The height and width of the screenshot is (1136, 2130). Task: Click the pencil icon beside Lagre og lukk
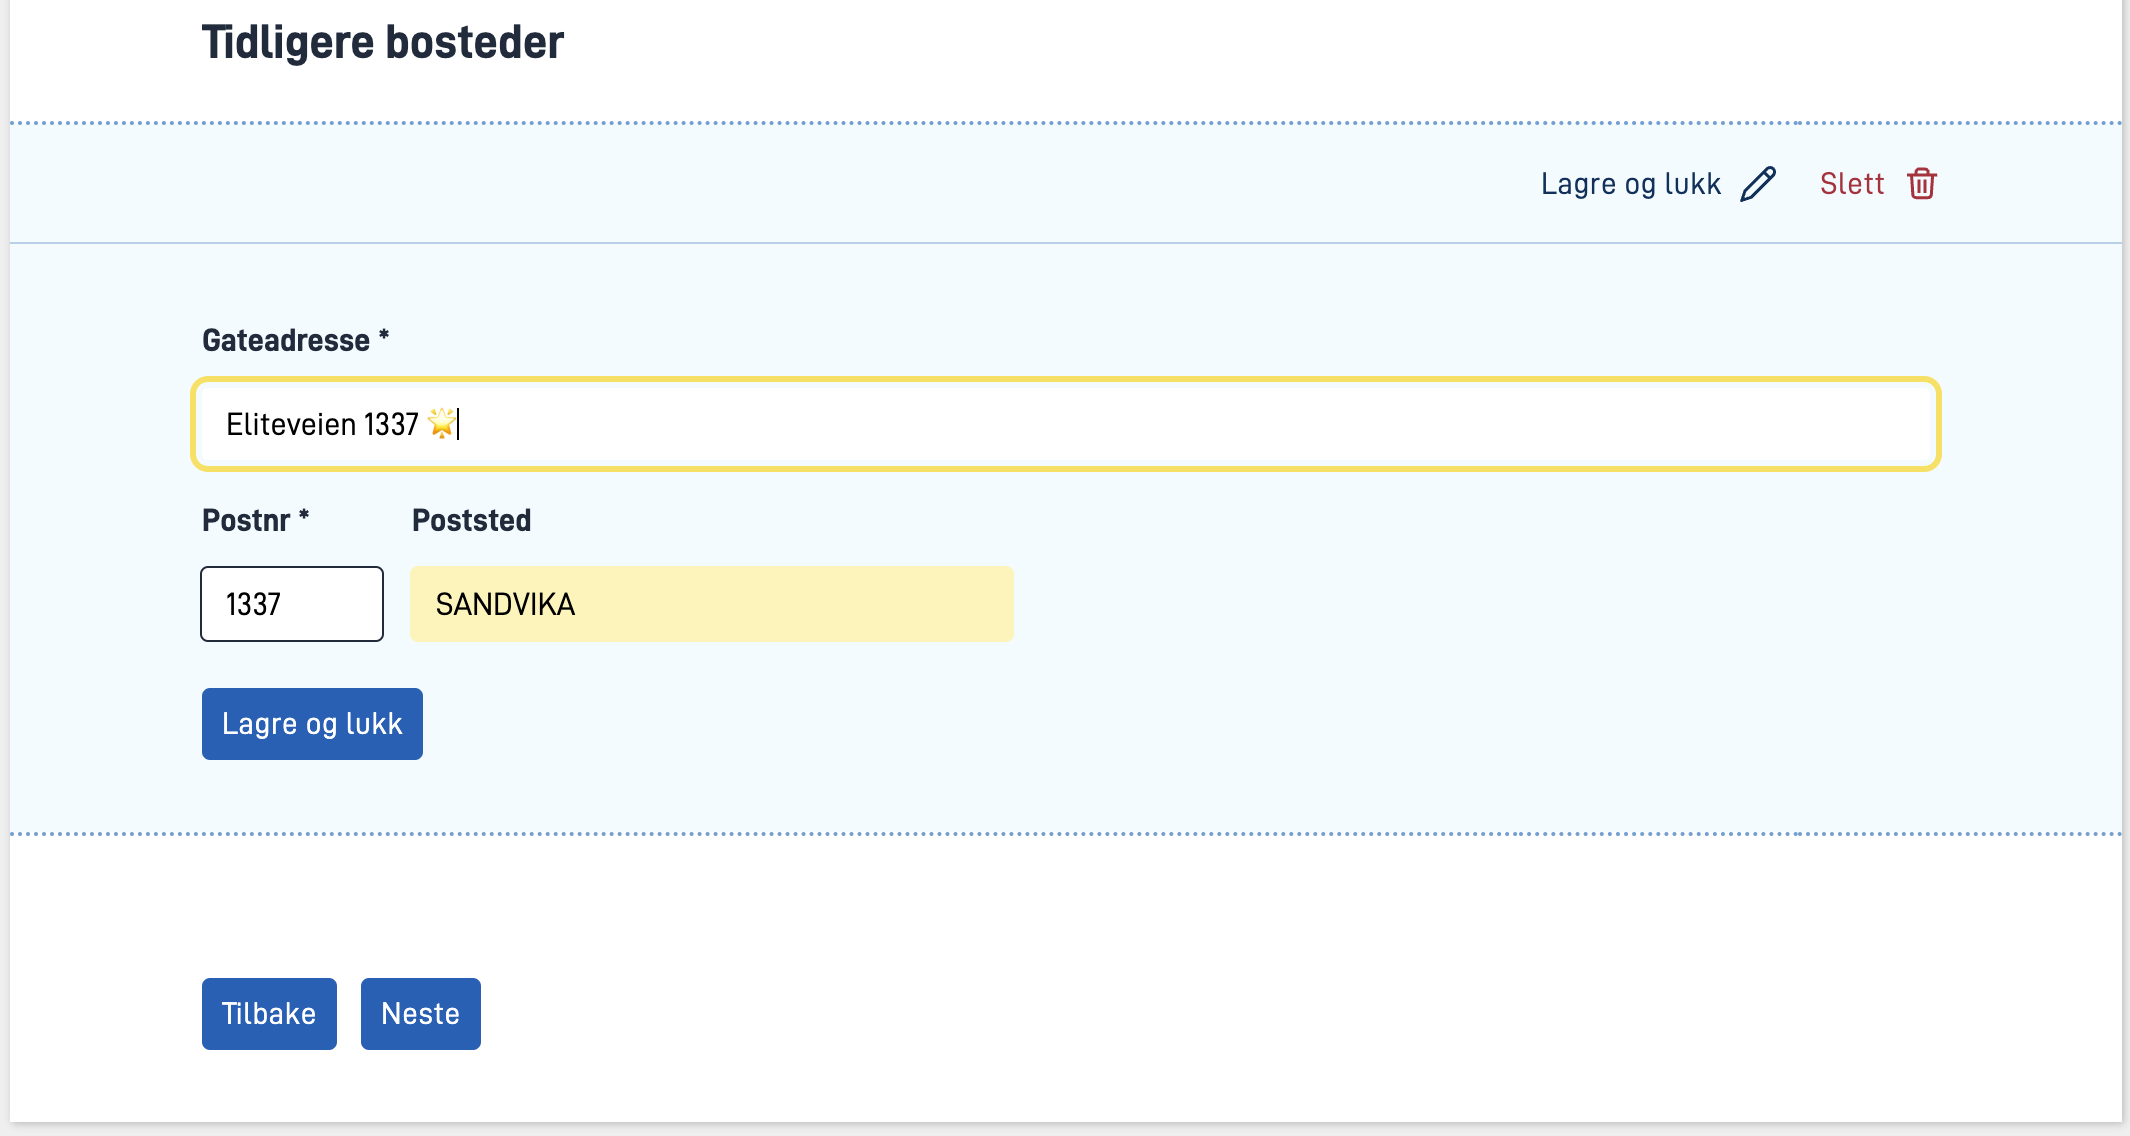(x=1758, y=184)
